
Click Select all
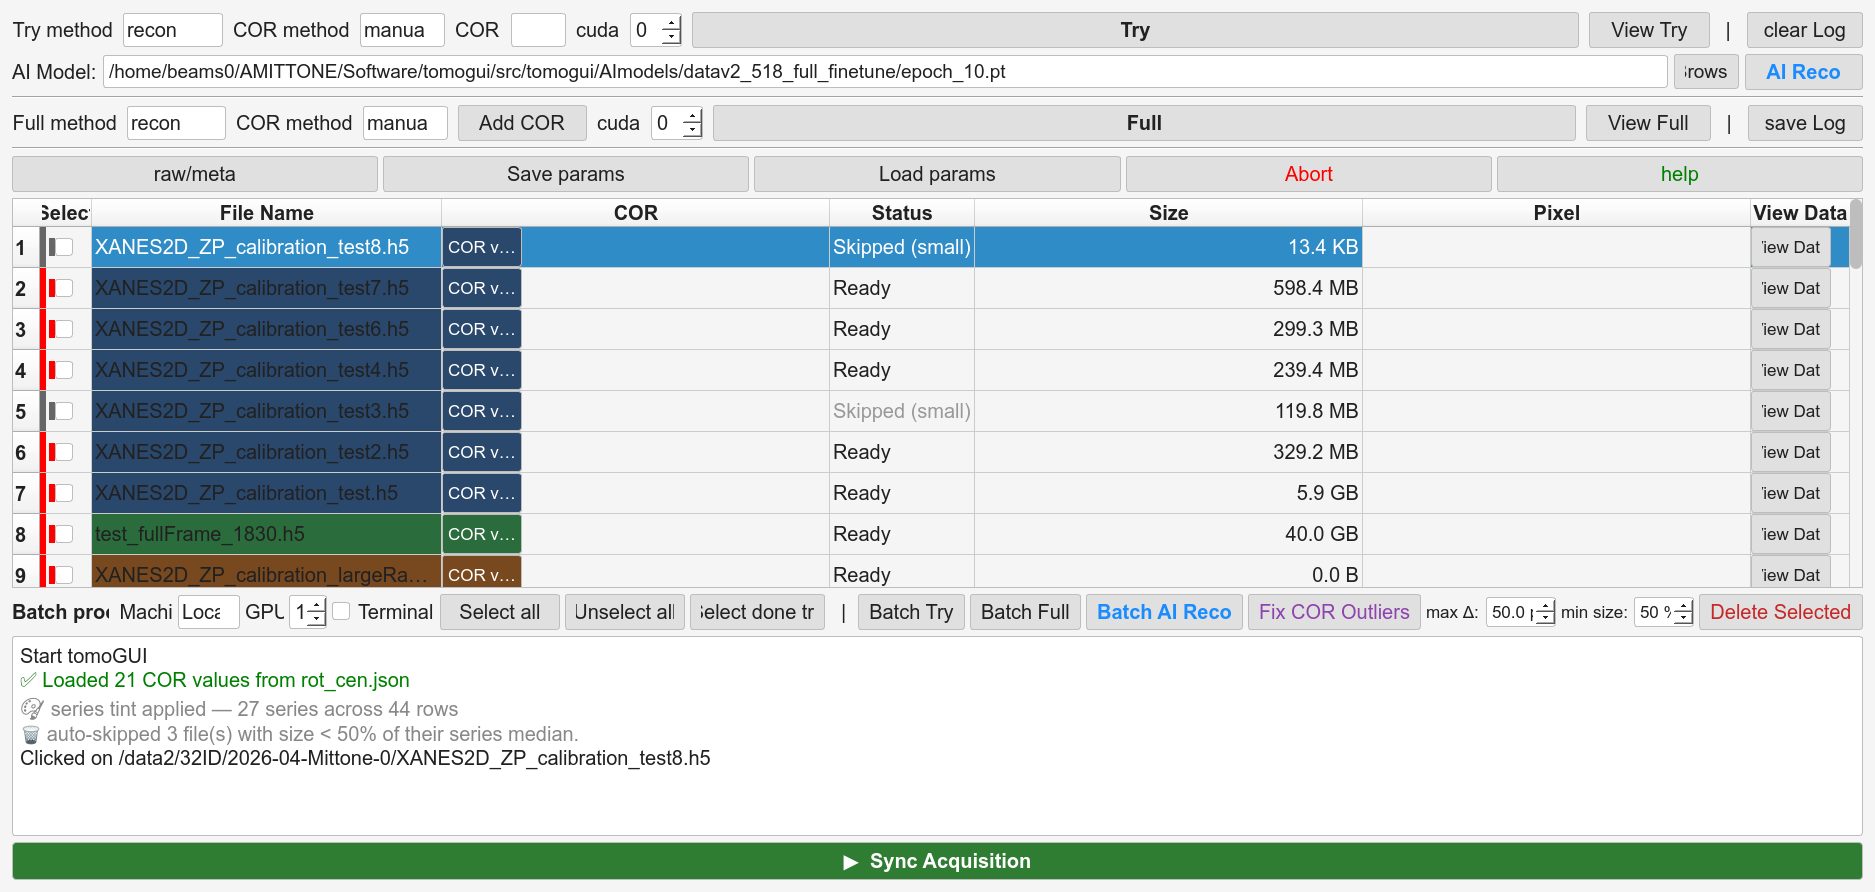coord(500,612)
